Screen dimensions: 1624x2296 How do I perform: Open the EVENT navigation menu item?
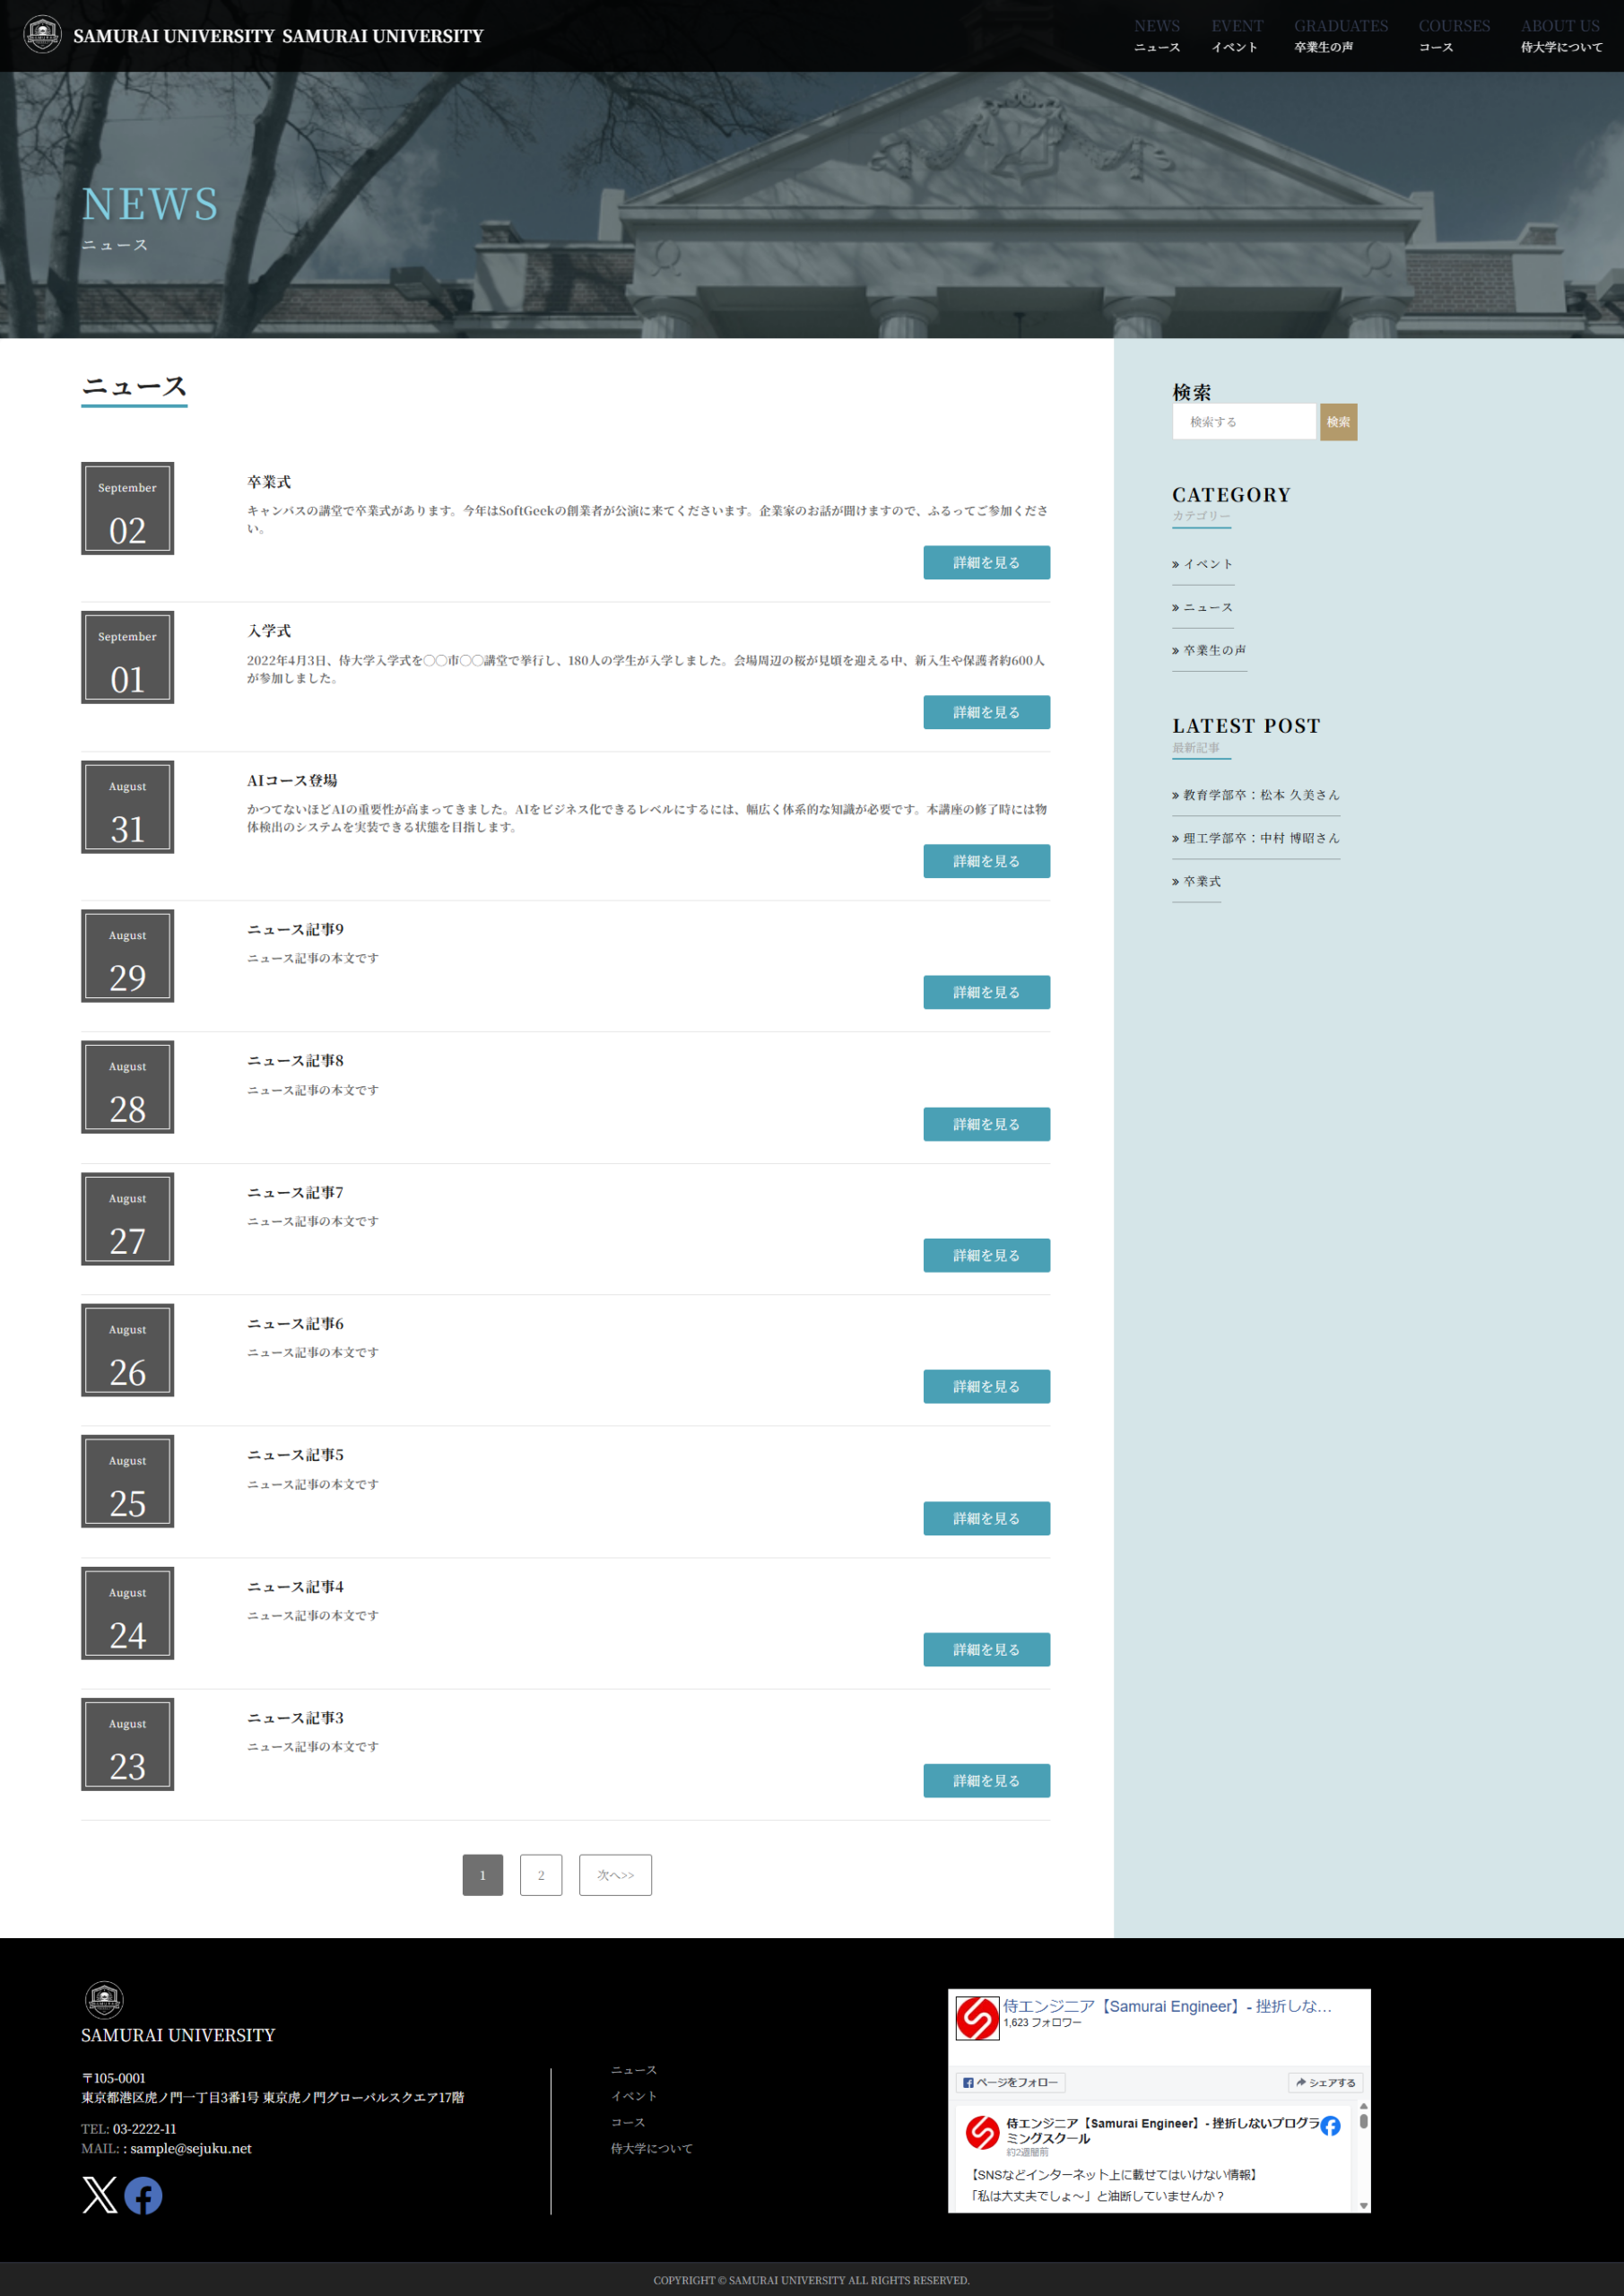click(x=1237, y=35)
